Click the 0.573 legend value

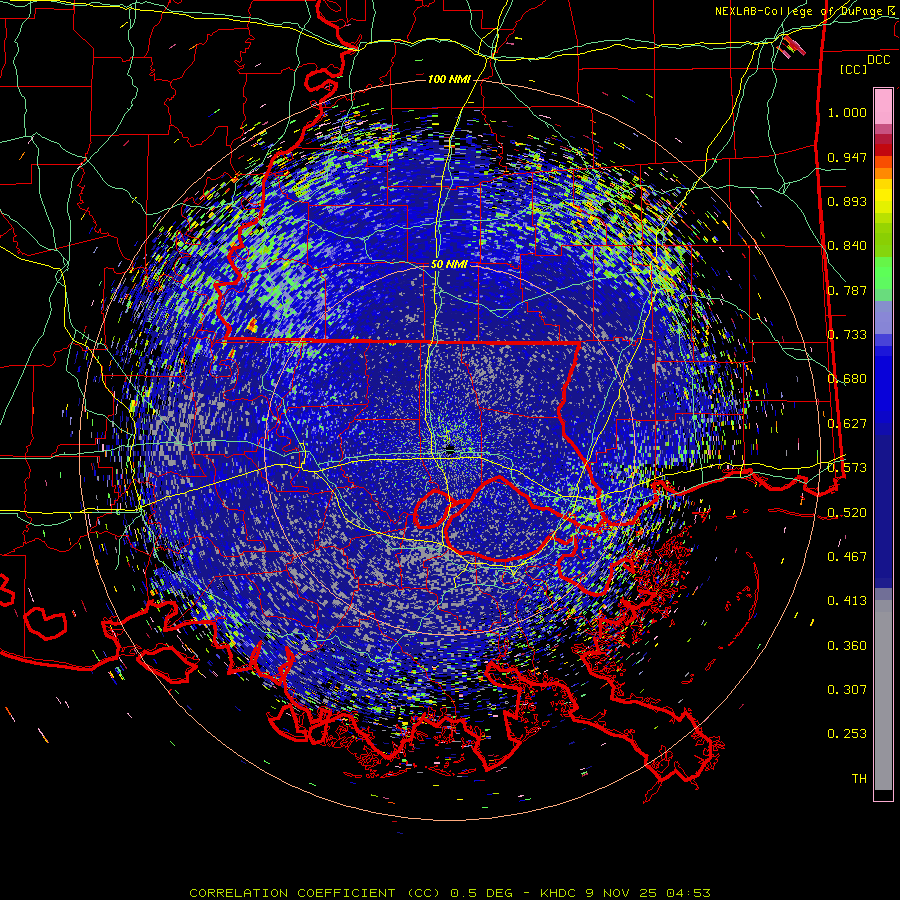click(x=847, y=468)
